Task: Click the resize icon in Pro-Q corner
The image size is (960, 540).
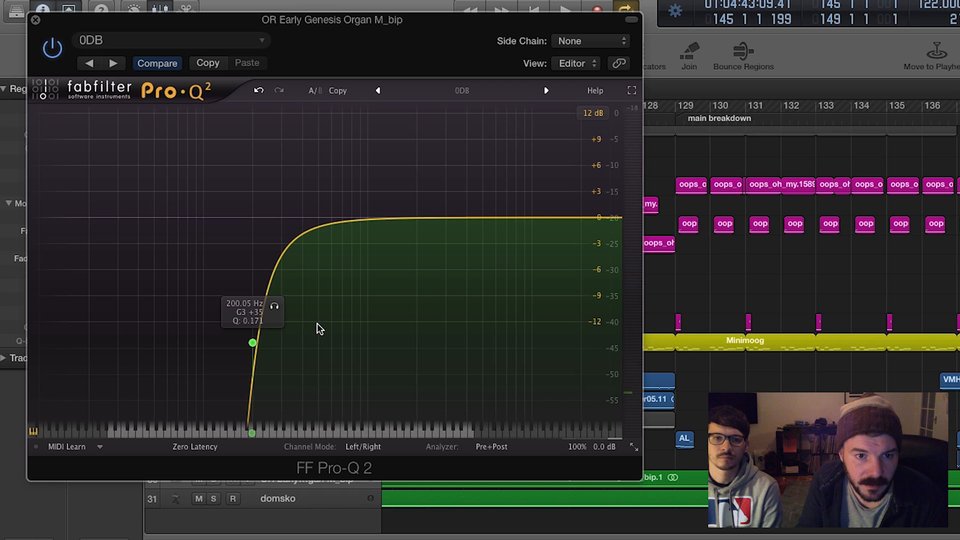Action: [x=634, y=448]
